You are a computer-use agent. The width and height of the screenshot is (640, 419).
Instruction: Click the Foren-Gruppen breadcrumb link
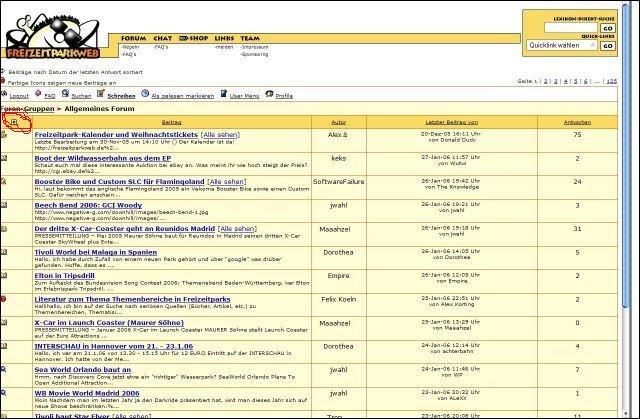(27, 109)
